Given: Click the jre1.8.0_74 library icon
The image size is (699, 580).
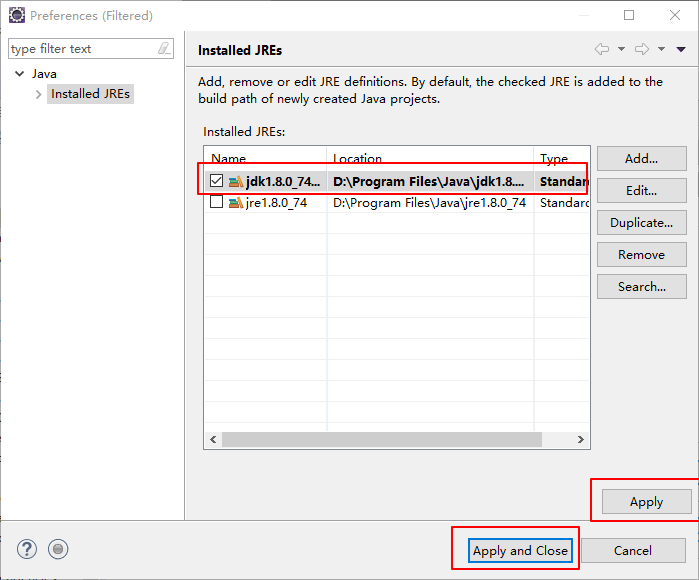Looking at the screenshot, I should [x=236, y=202].
